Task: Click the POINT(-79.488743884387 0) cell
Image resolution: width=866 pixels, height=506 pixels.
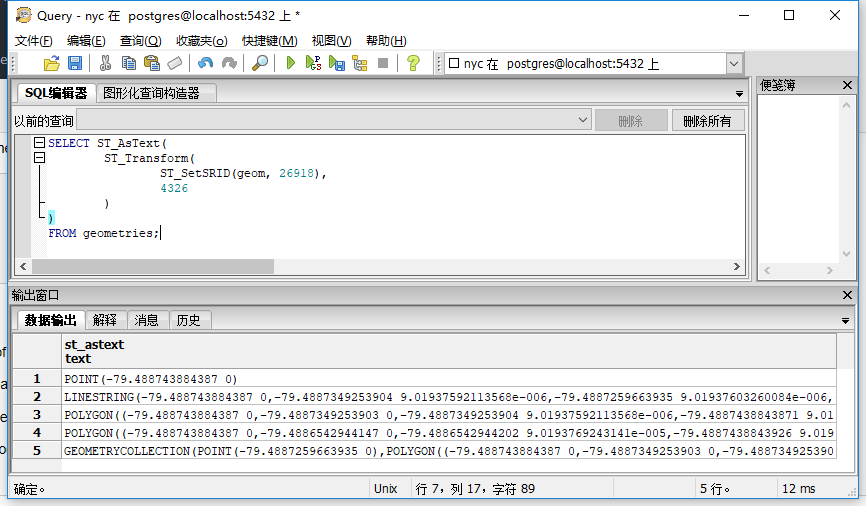Action: pos(449,379)
